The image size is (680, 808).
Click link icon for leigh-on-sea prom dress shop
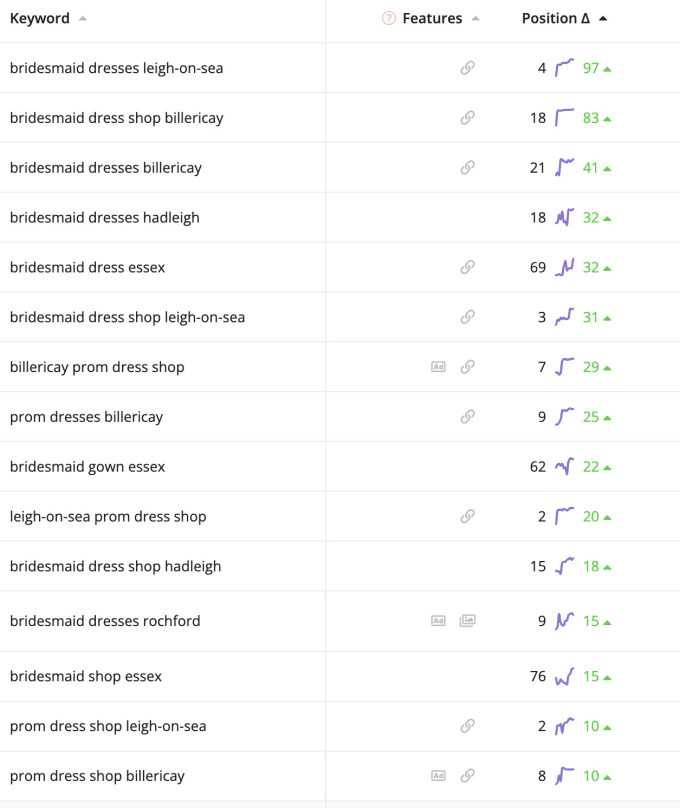tap(467, 516)
